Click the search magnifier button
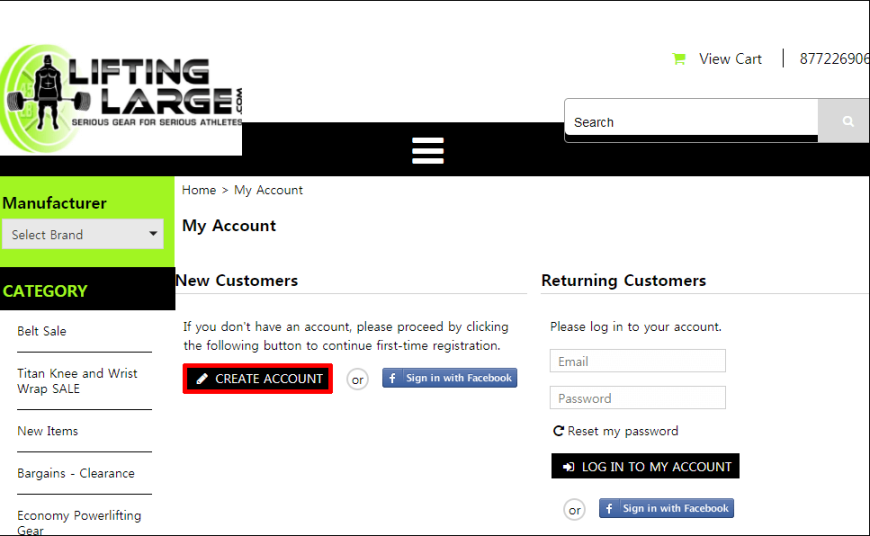The image size is (870, 536). click(x=846, y=121)
